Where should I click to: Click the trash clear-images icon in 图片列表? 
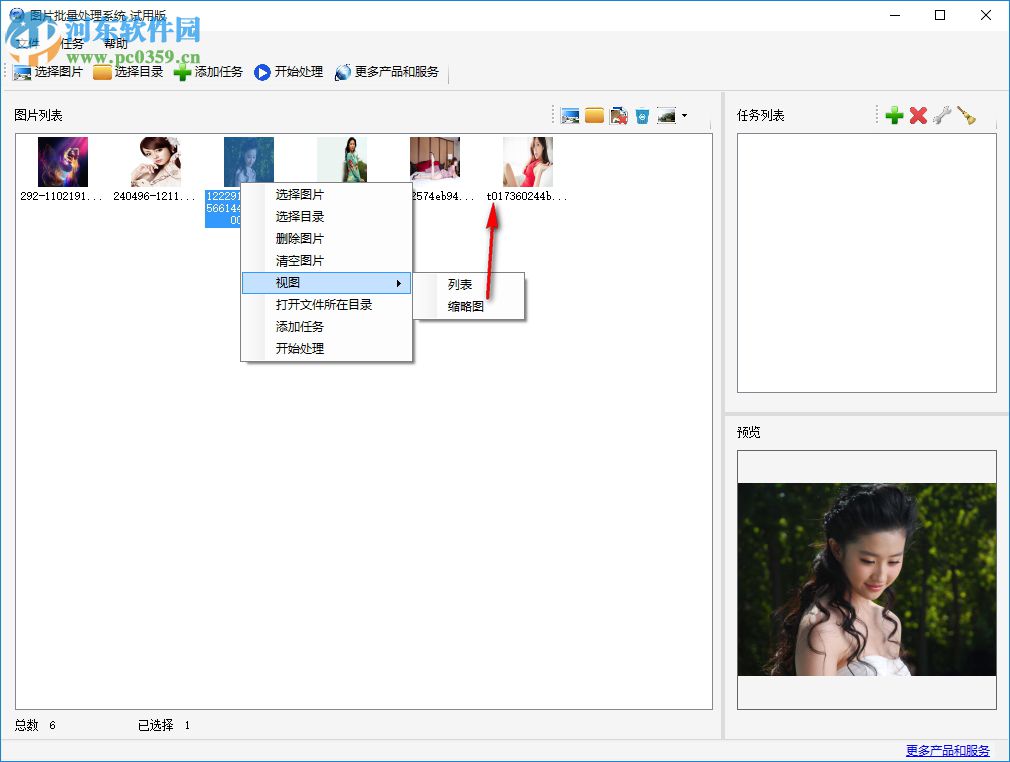click(x=644, y=115)
